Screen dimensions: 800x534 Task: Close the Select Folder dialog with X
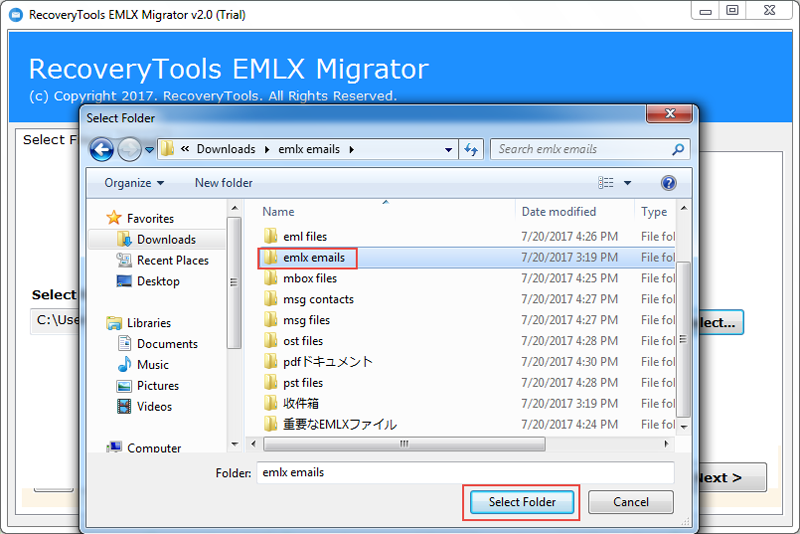coord(669,114)
